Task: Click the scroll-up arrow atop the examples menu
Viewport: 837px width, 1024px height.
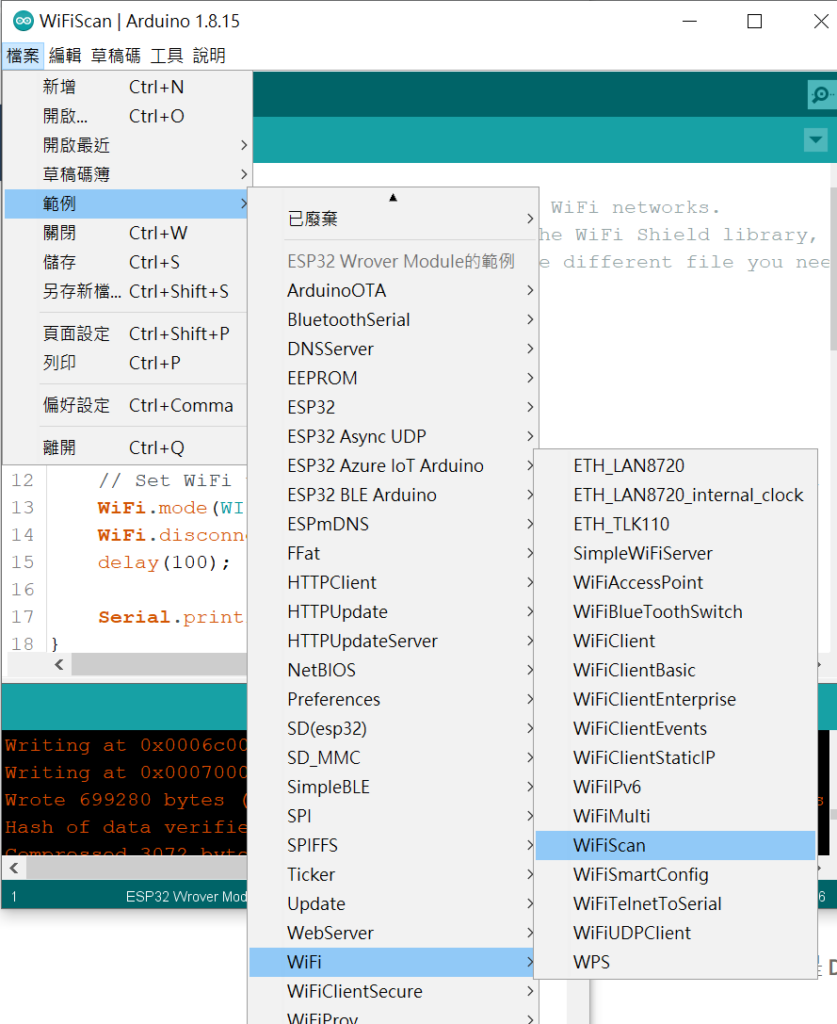Action: [x=393, y=198]
